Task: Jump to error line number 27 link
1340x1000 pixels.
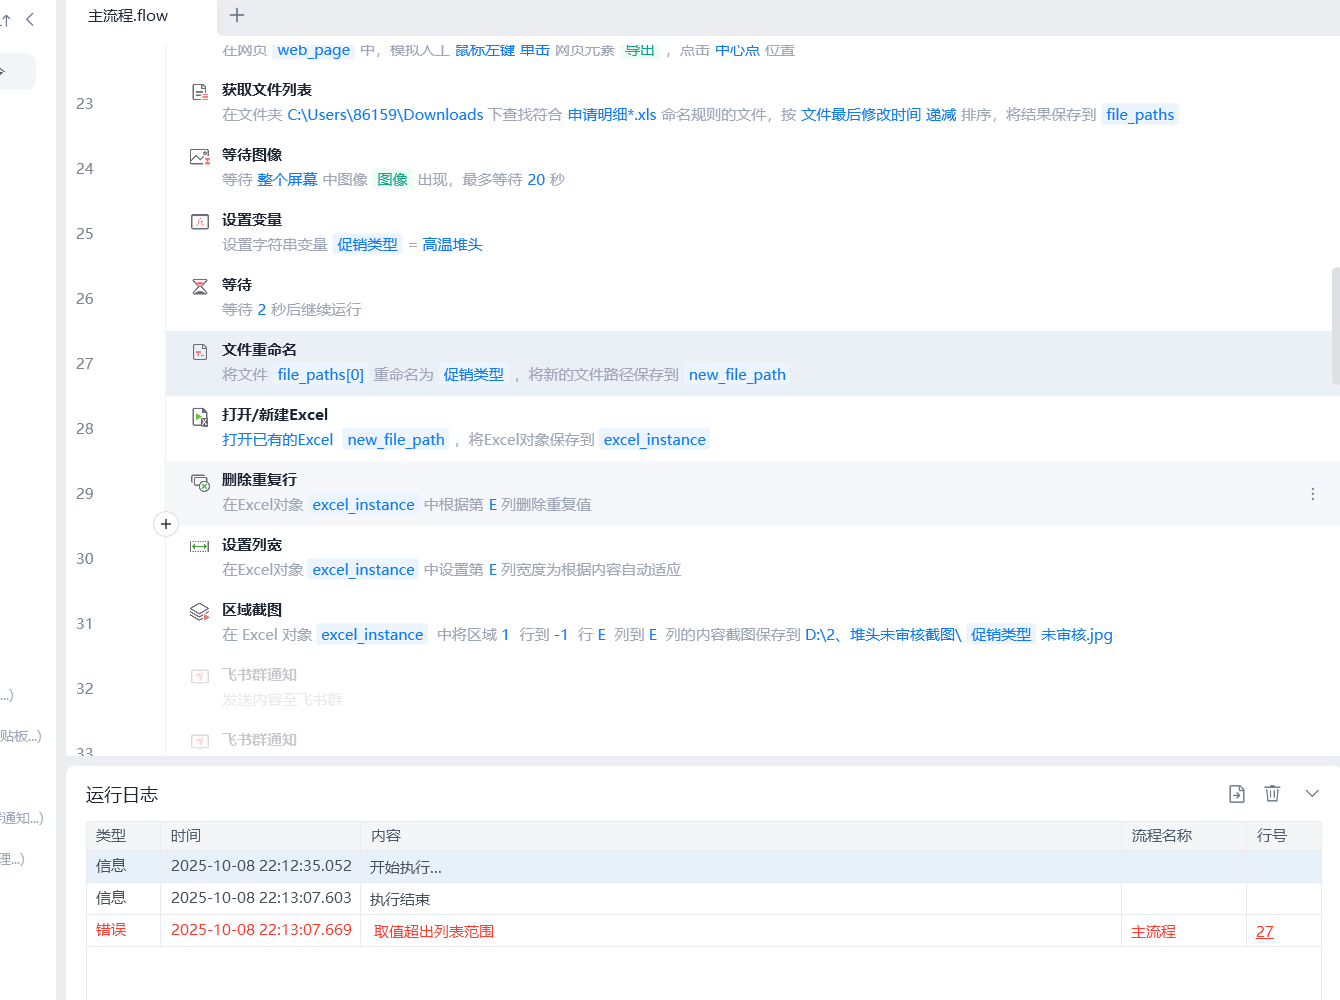Action: point(1265,931)
